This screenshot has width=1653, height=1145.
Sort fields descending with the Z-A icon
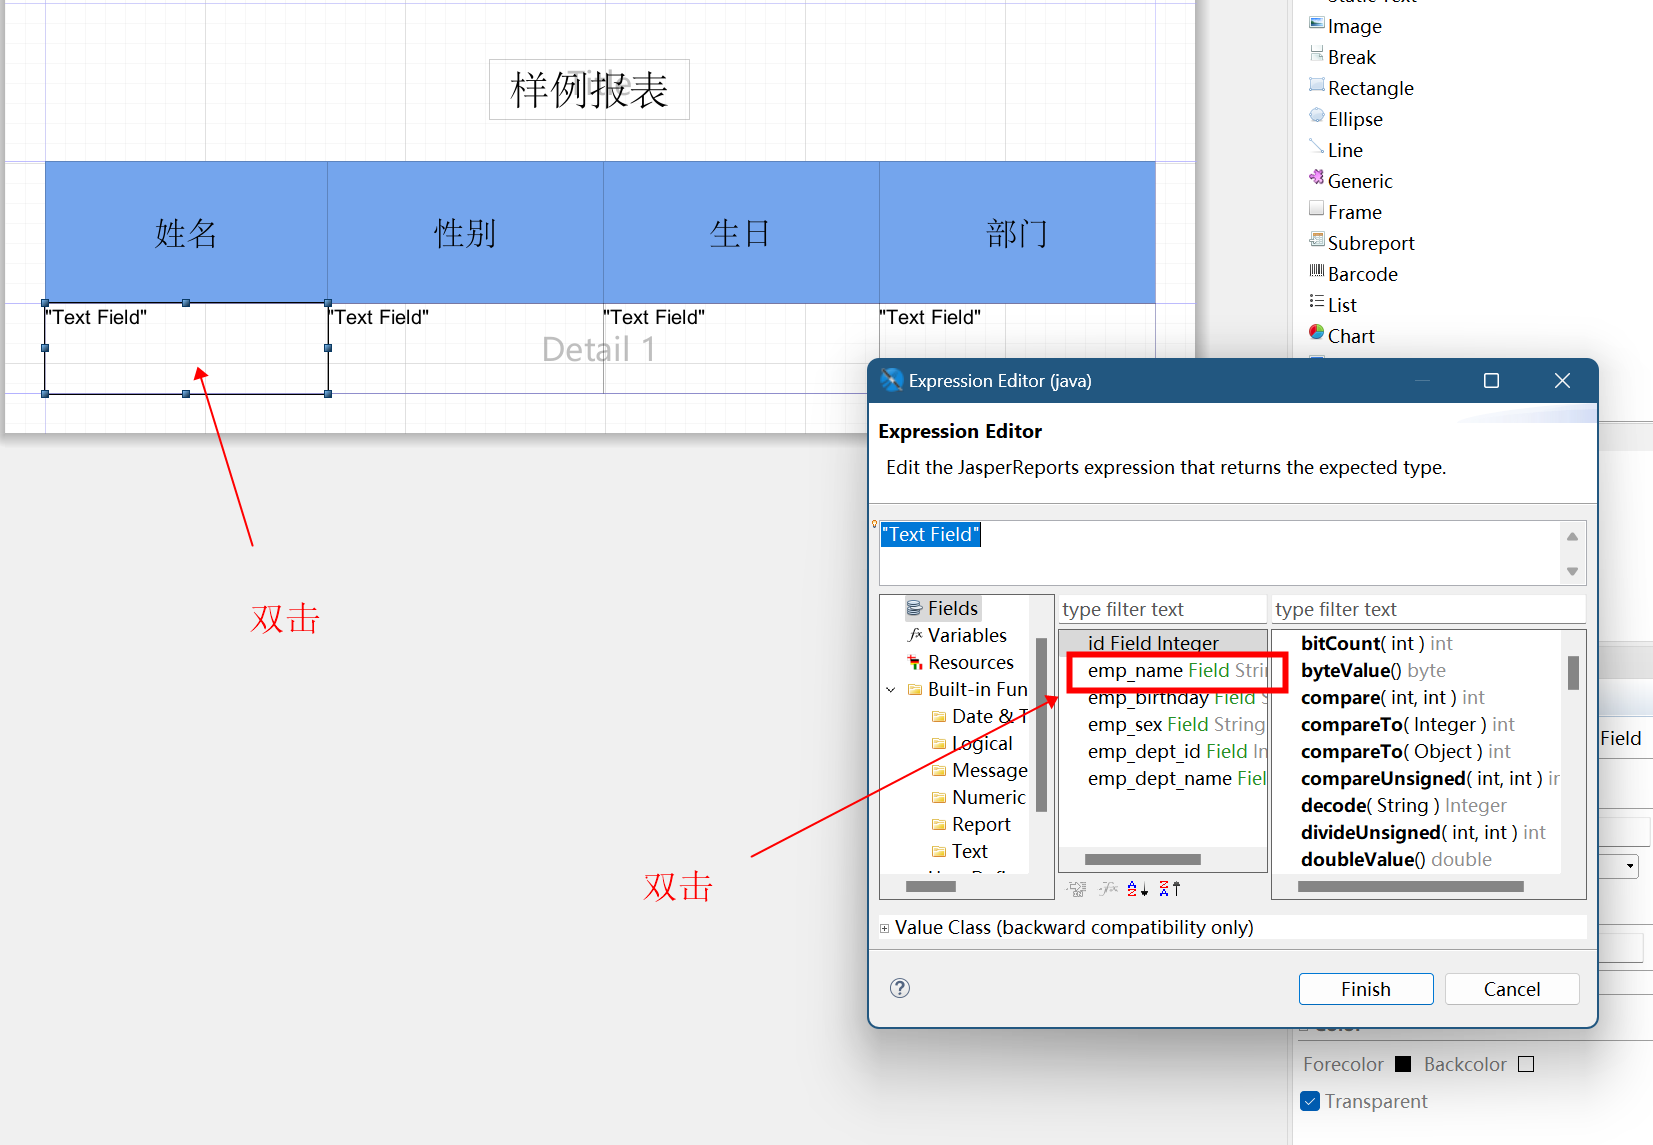(1169, 888)
